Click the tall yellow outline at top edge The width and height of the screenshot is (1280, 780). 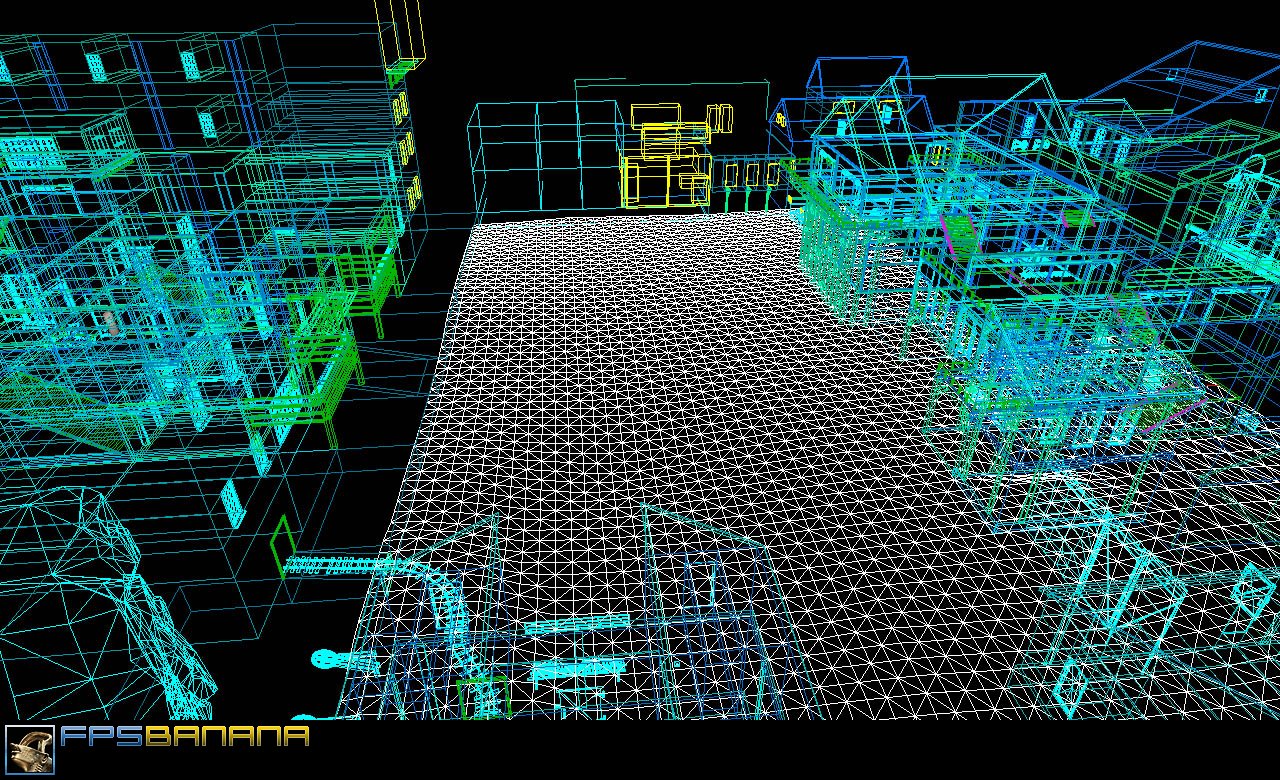(400, 30)
